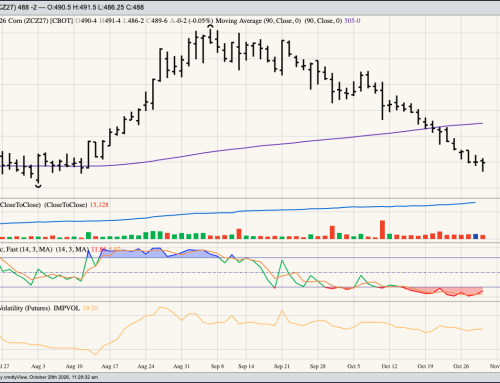500x383 pixels.
Task: Click the "Fast (14, 3, MA)" stochastic label
Action: 29,249
